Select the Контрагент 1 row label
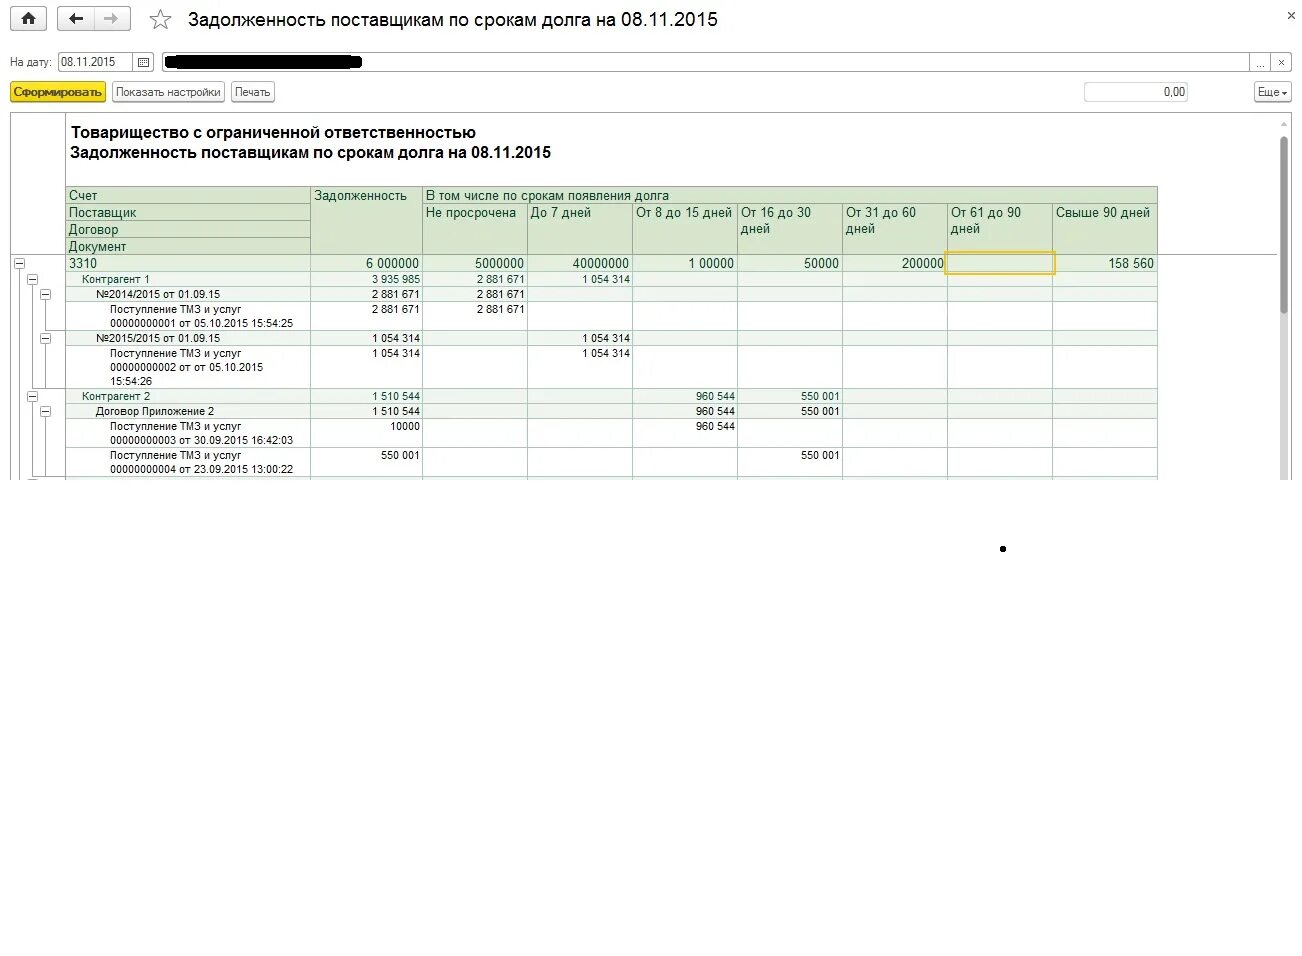1302x956 pixels. (116, 279)
